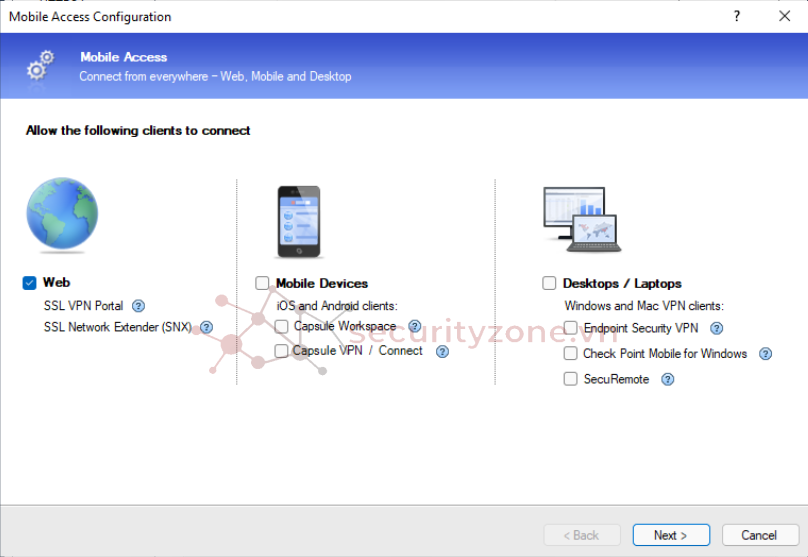Check the SecuRemote client option
This screenshot has height=557, width=808.
click(x=570, y=379)
